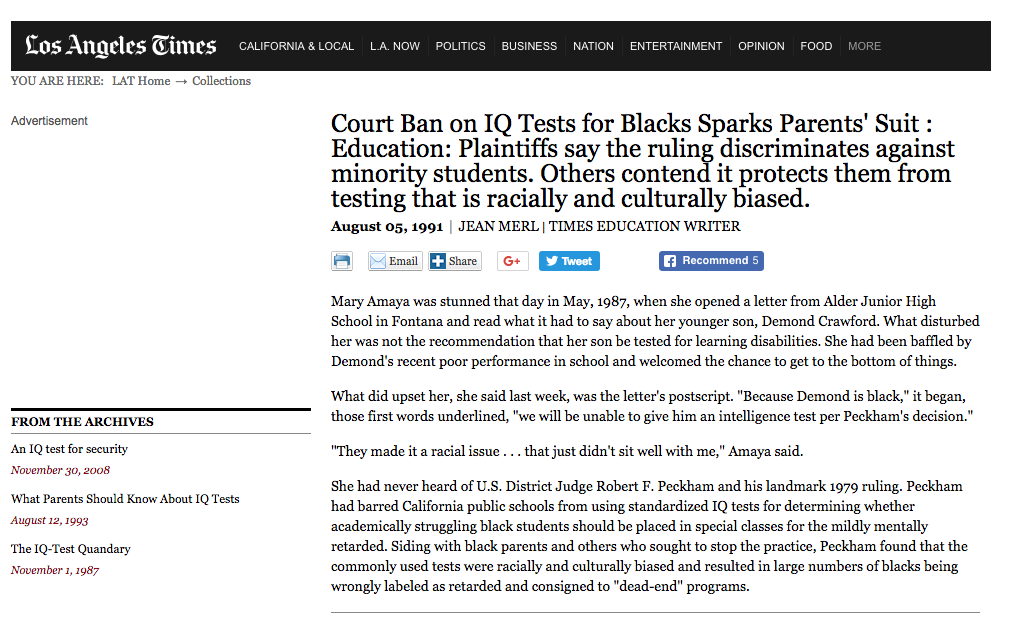The width and height of the screenshot is (1016, 623).
Task: Open the Entertainment section
Action: point(676,46)
